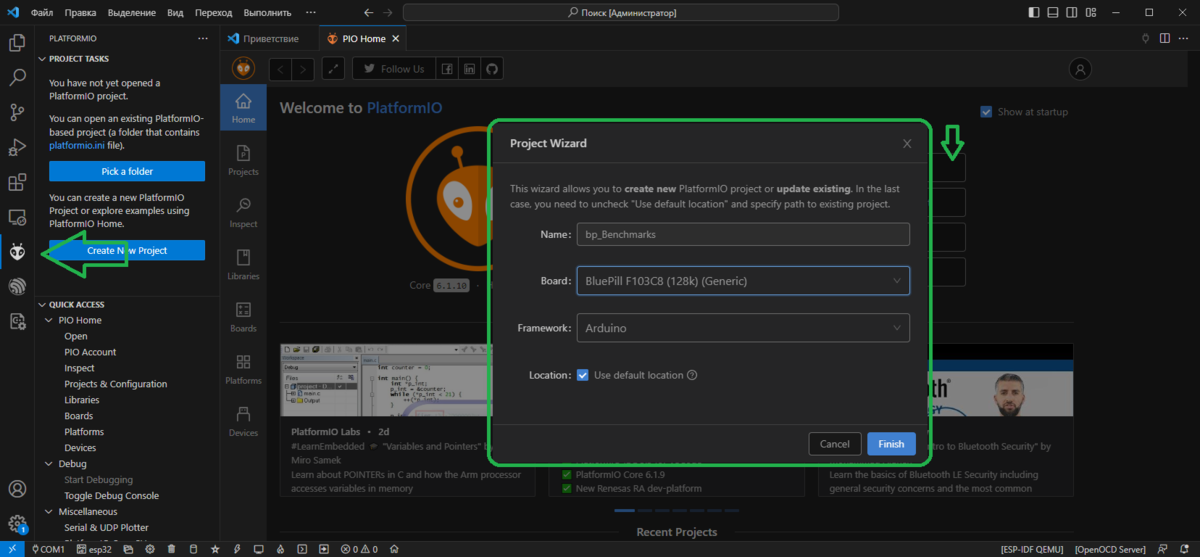Screen dimensions: 1200x557
Task: Open the Файл menu
Action: pos(42,13)
